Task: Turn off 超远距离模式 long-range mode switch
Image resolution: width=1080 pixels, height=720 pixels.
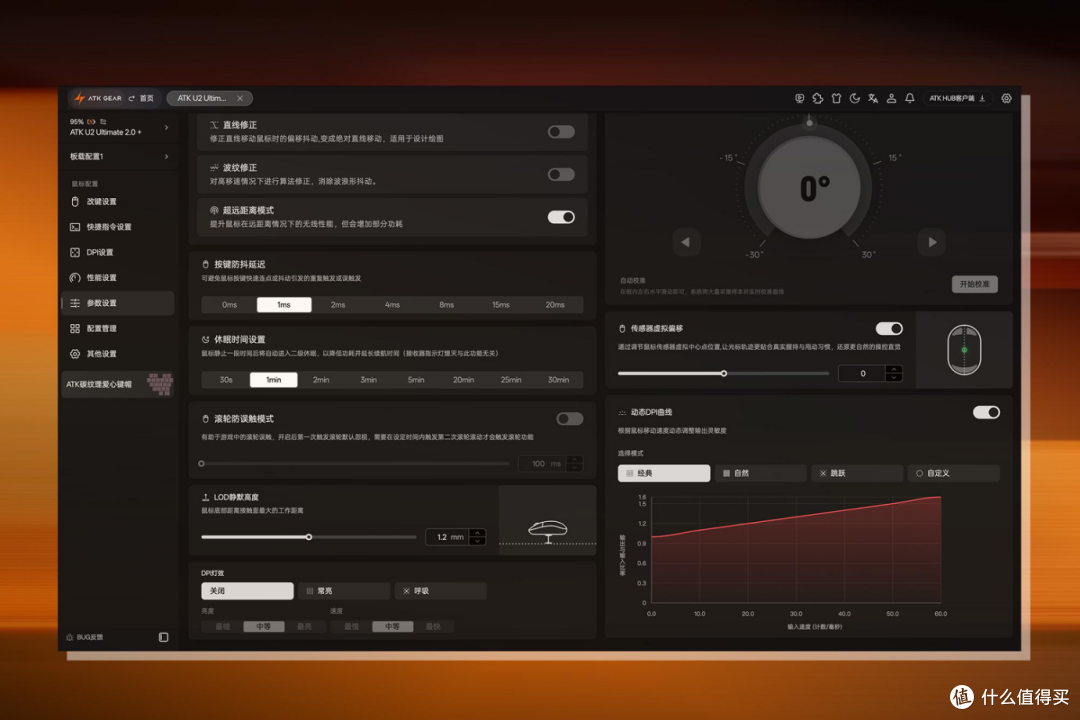Action: [x=561, y=217]
